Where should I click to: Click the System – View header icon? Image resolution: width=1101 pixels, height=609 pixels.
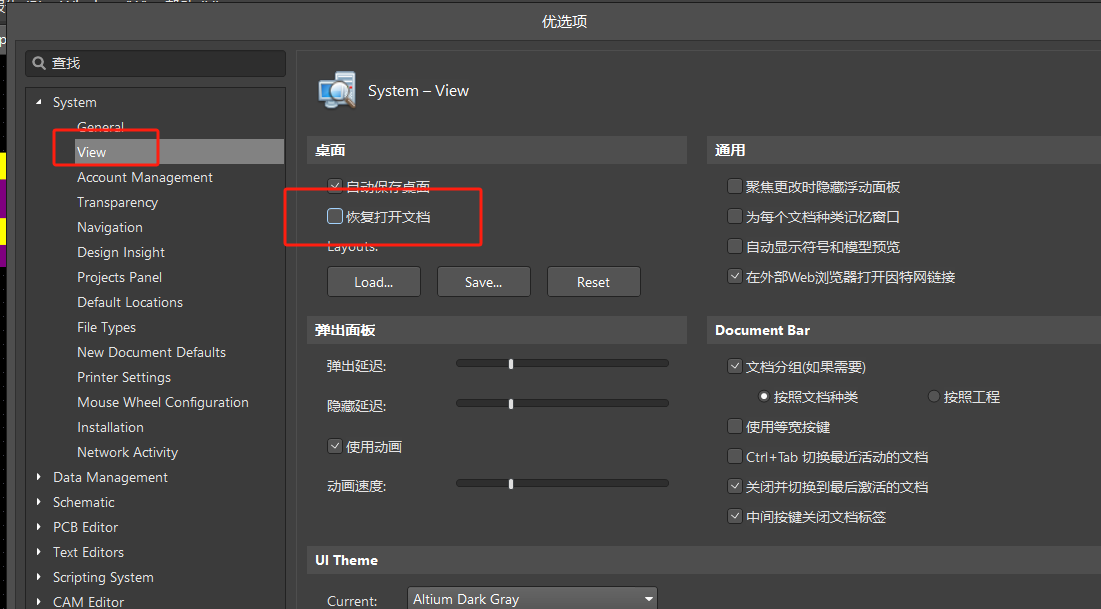336,90
